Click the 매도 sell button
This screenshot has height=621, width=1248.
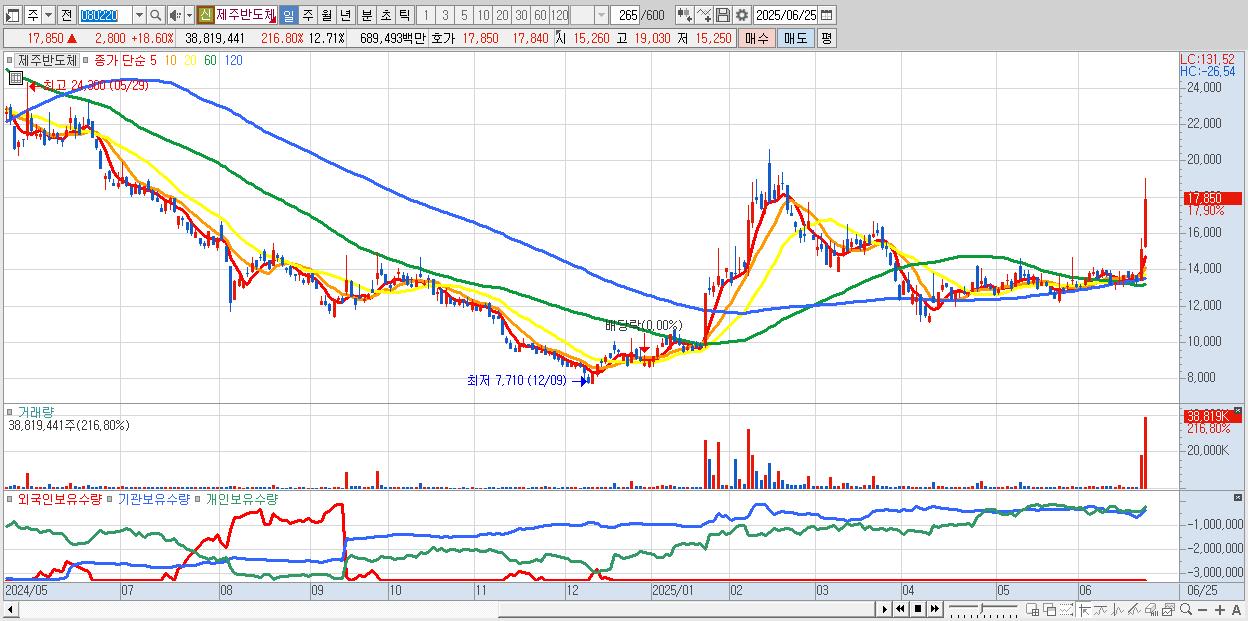[796, 38]
